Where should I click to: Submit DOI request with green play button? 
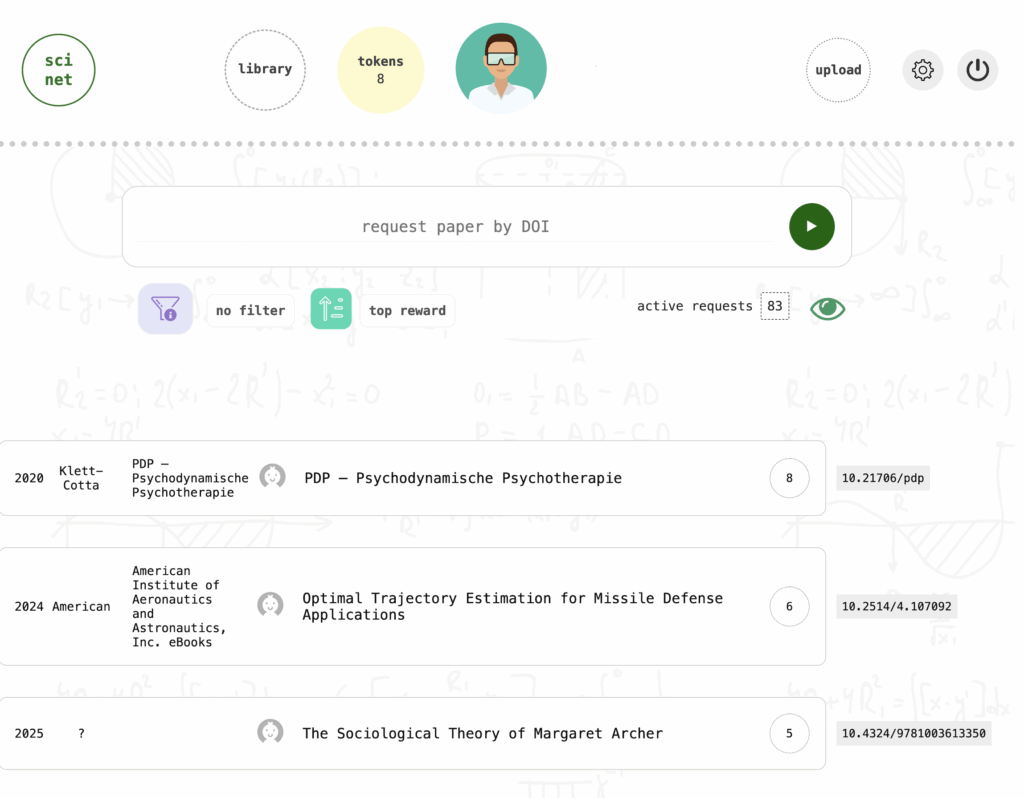(x=811, y=226)
